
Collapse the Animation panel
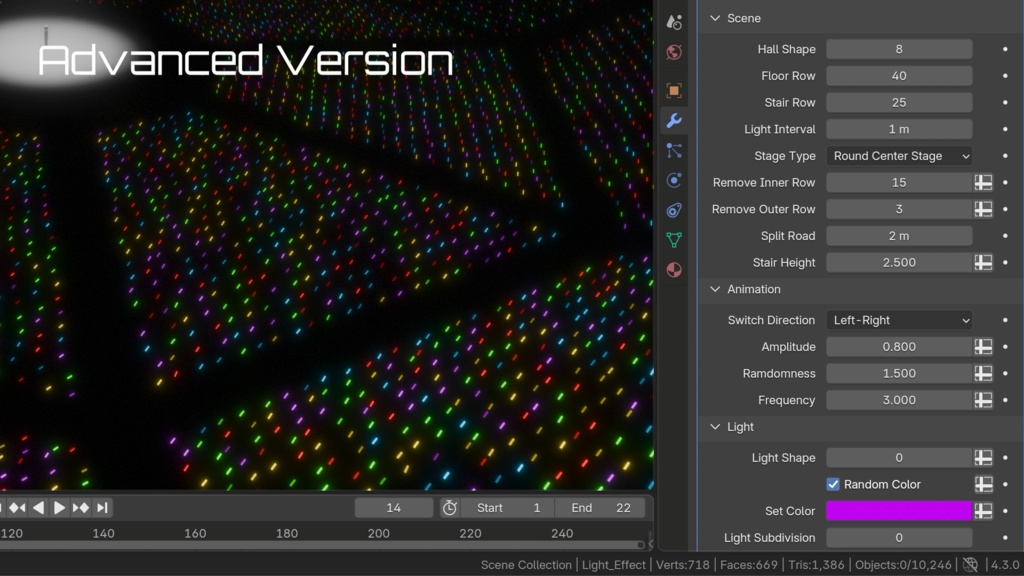715,289
